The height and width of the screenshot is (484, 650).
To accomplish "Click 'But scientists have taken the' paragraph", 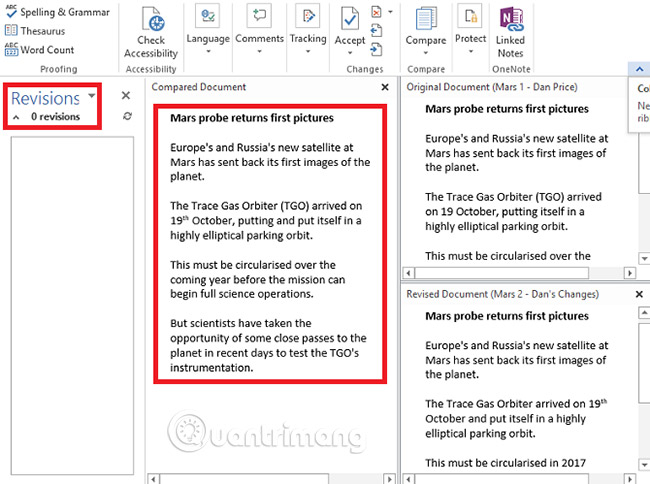I will 268,345.
